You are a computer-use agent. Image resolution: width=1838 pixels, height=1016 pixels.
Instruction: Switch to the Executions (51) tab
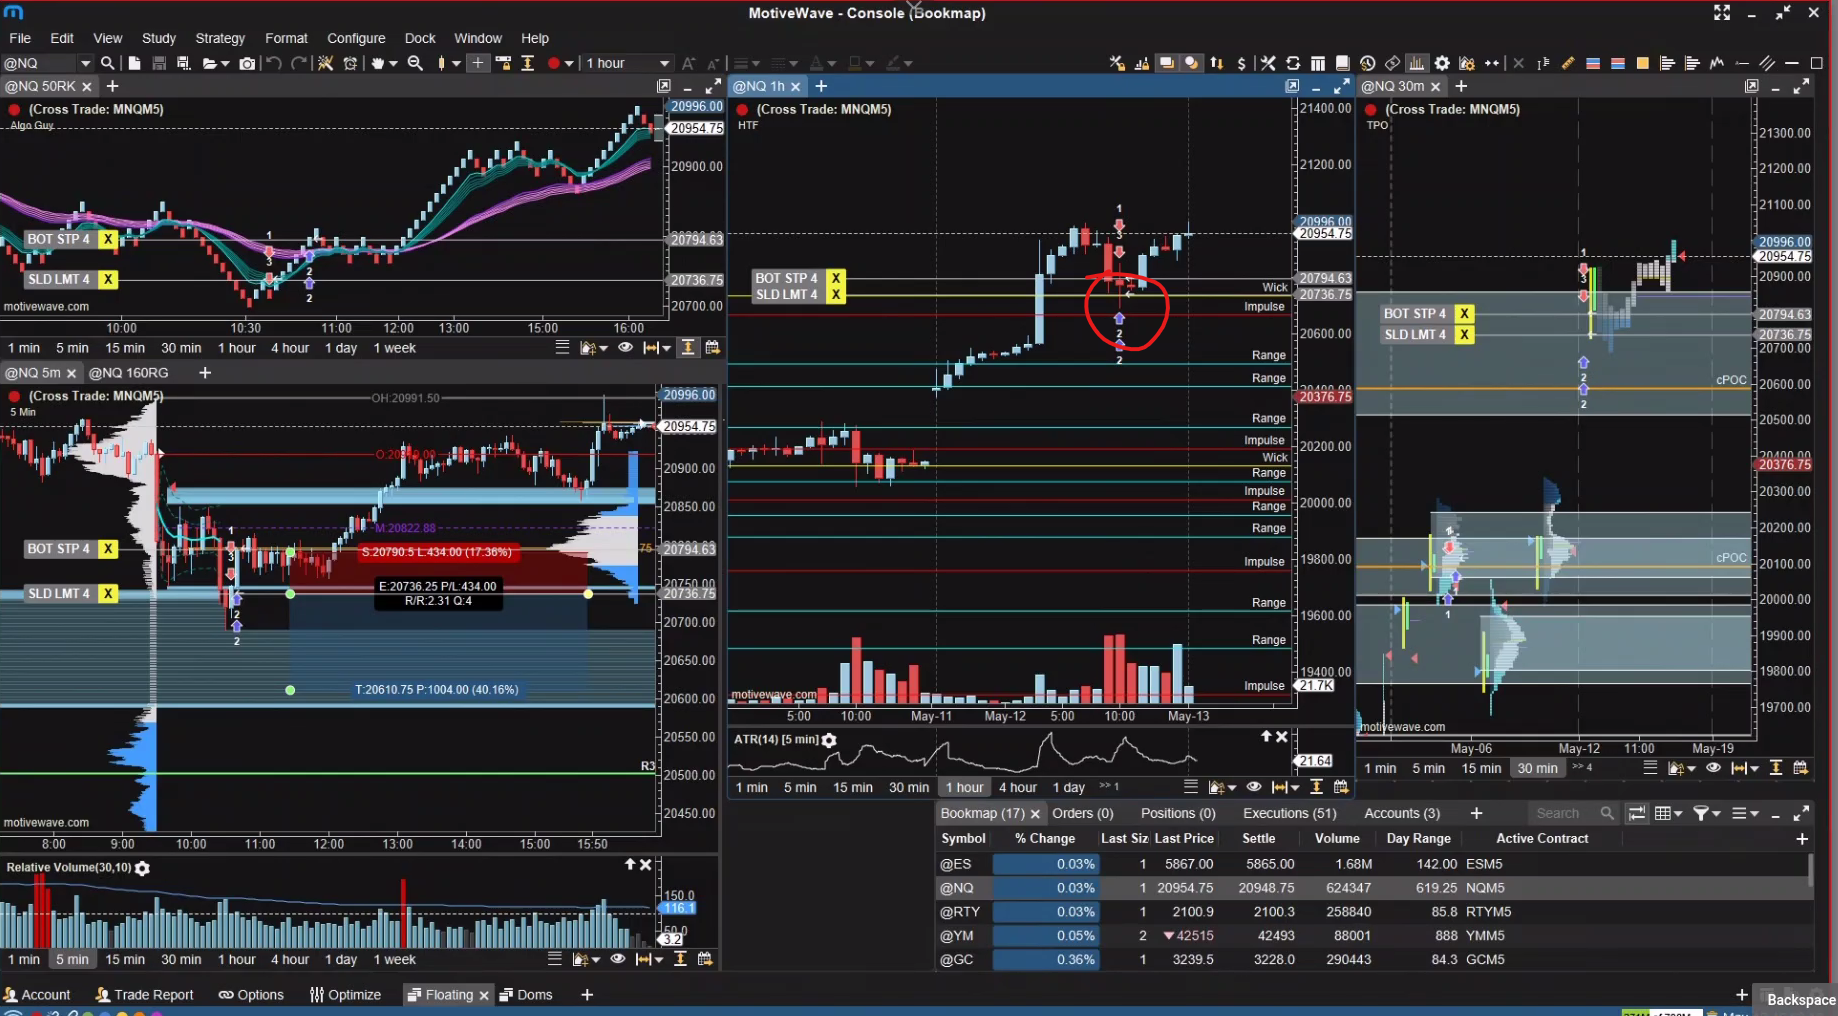point(1289,813)
